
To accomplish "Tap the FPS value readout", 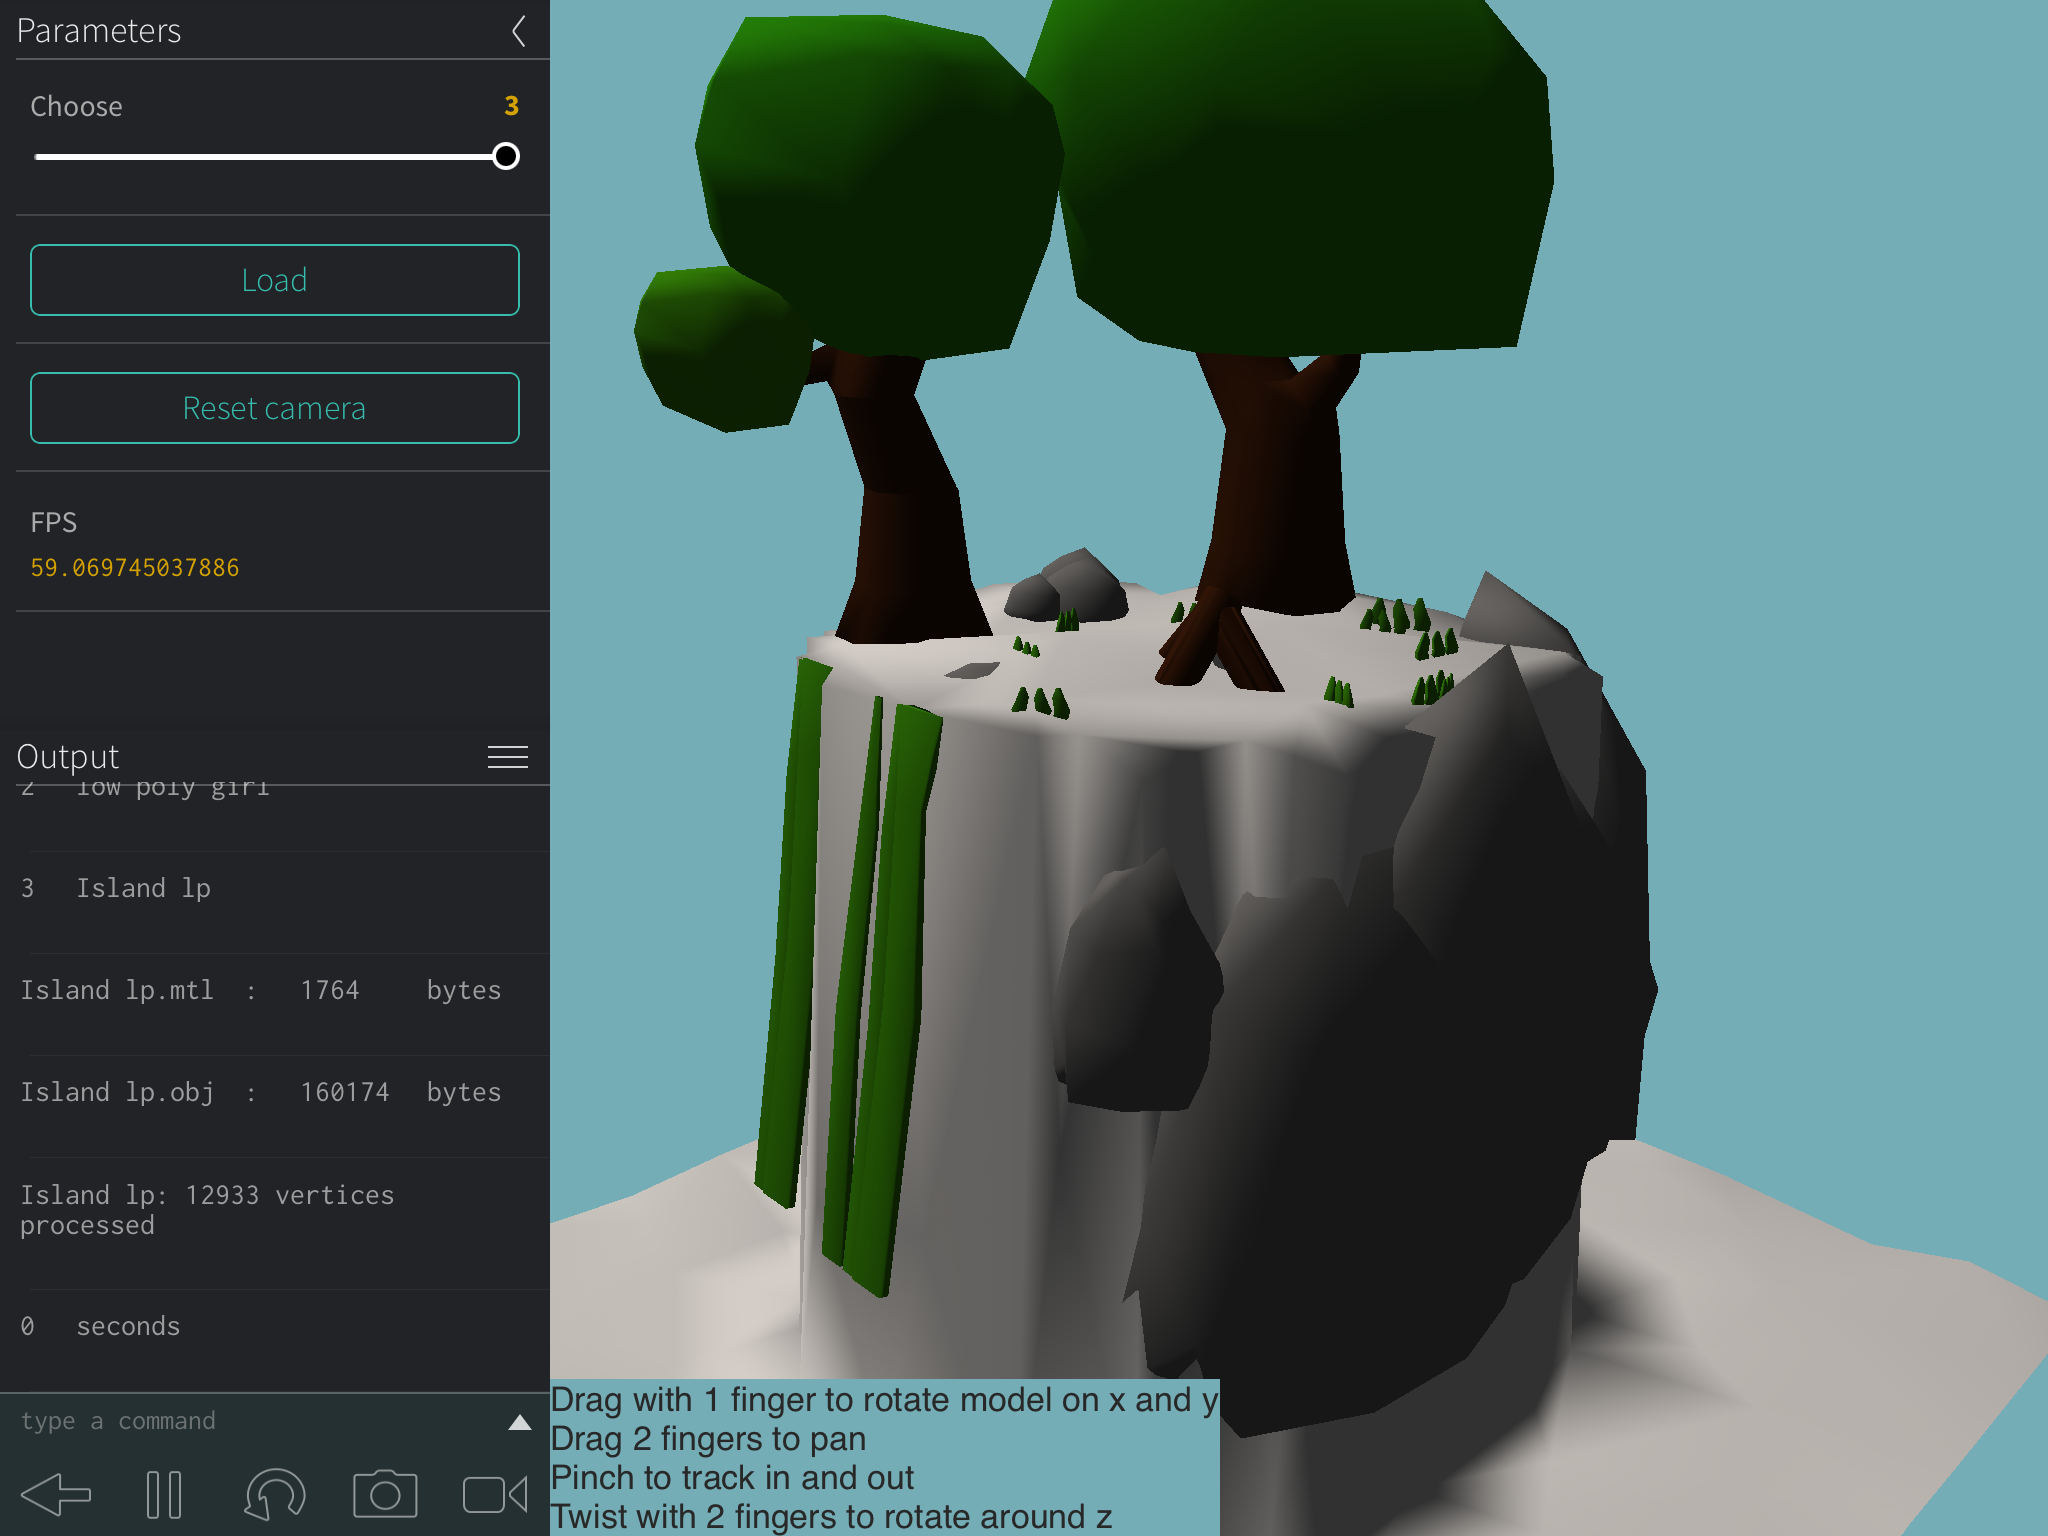I will [x=135, y=568].
